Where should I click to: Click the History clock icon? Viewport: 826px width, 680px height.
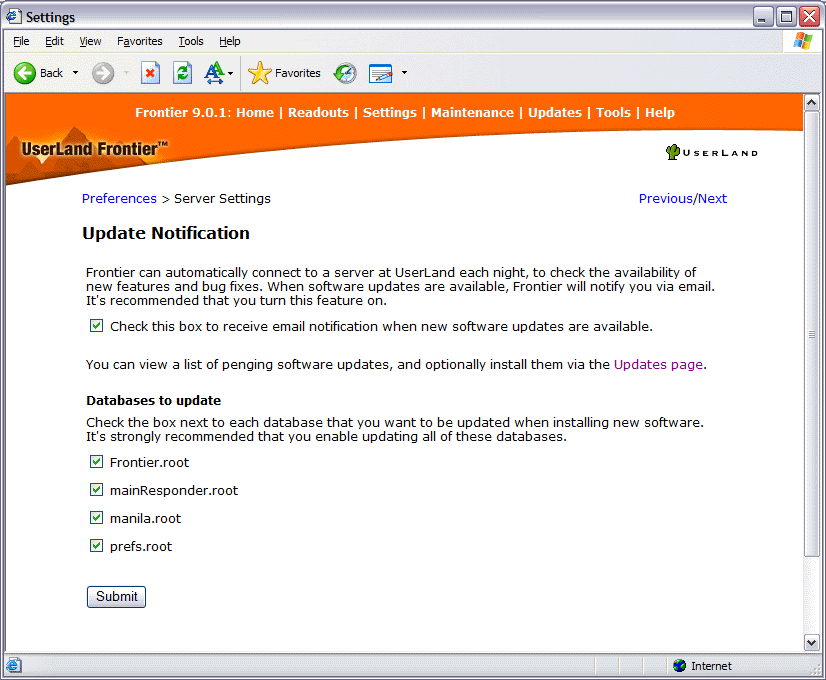click(x=345, y=73)
